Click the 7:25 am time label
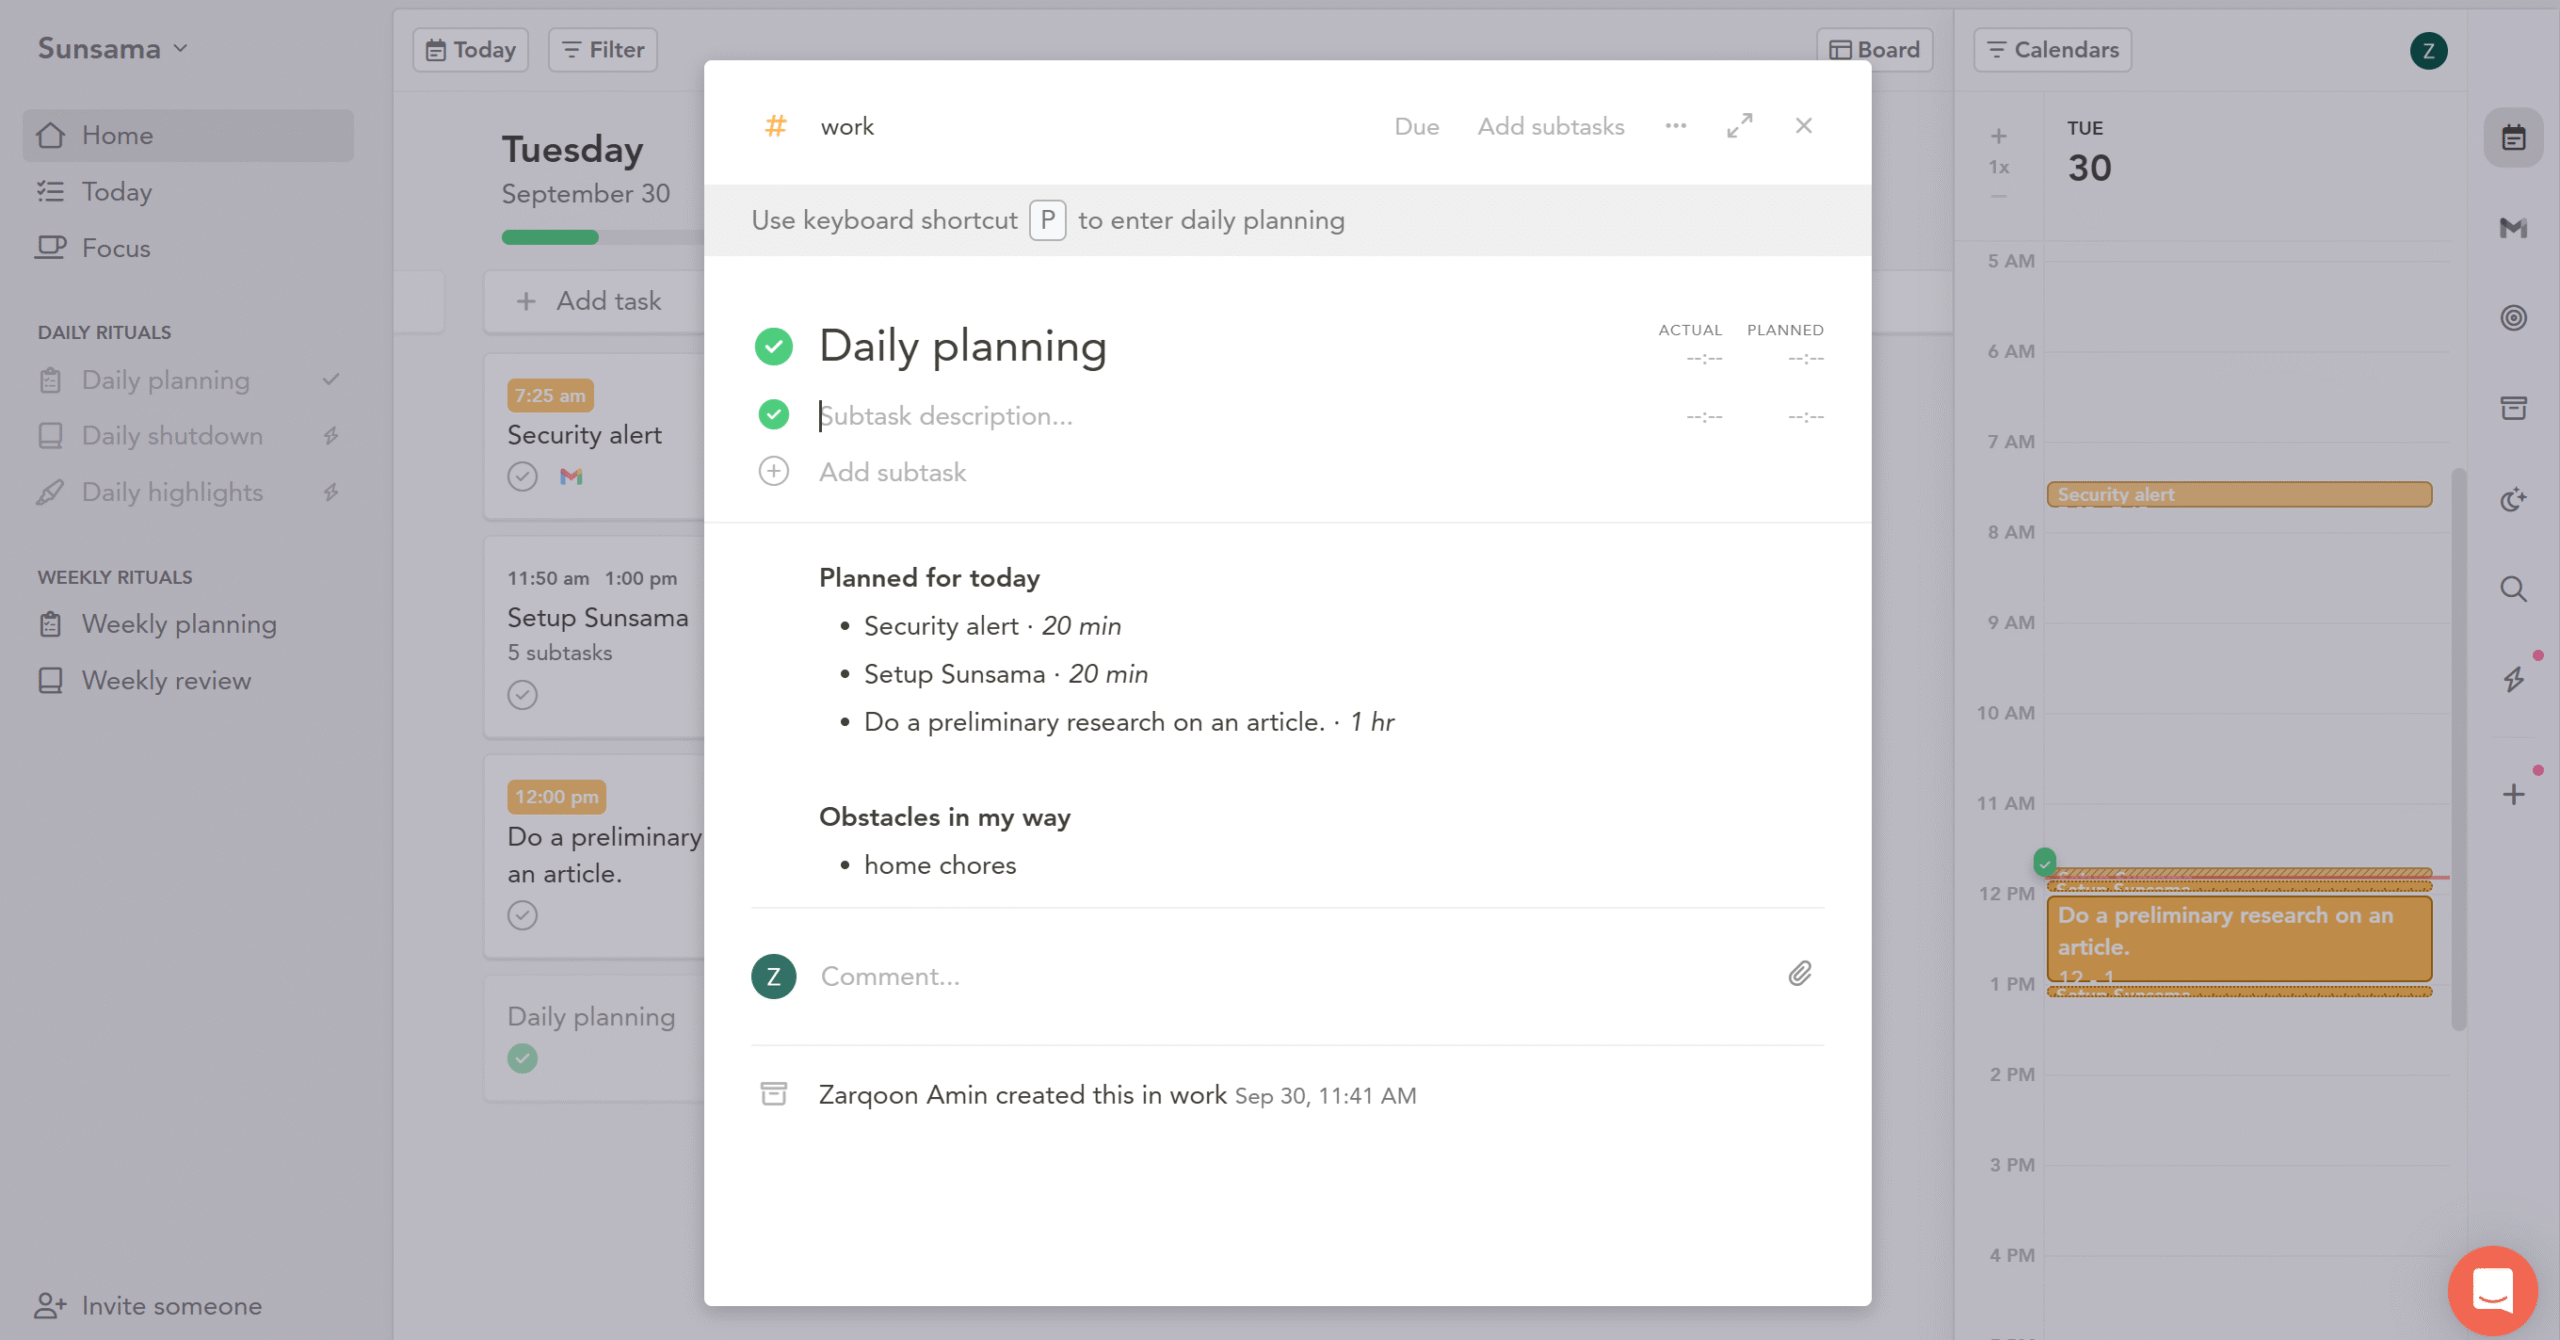 550,395
